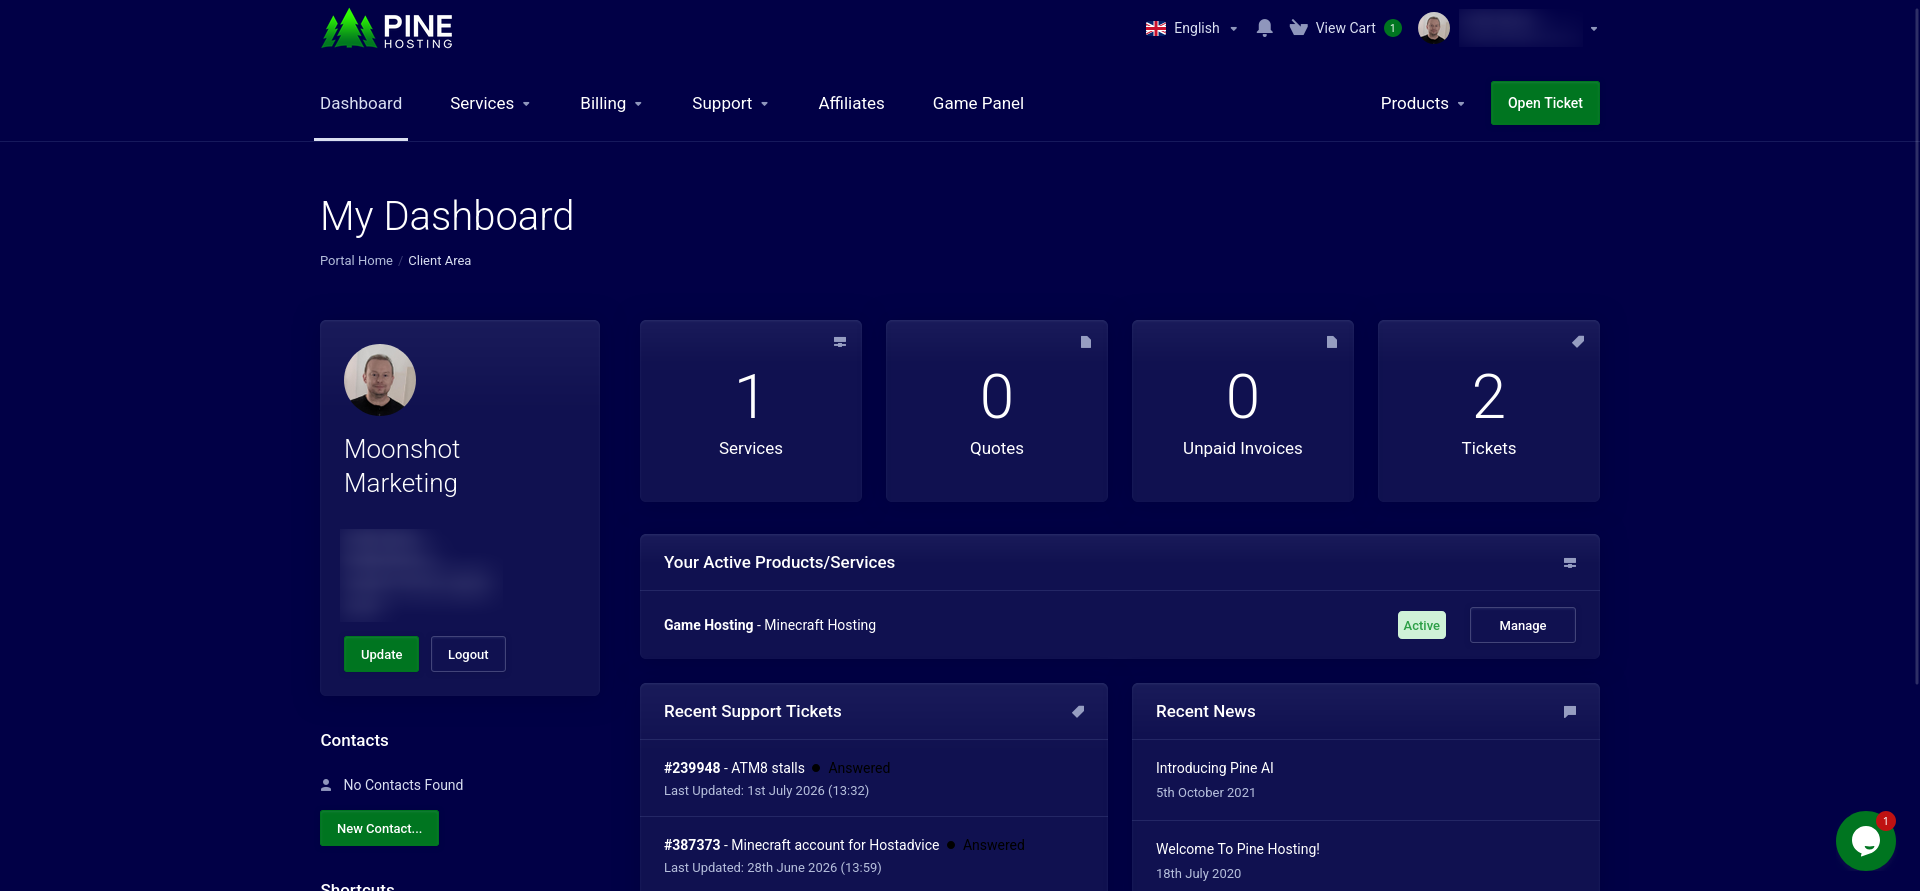The width and height of the screenshot is (1920, 891).
Task: Click the Update profile button
Action: [x=381, y=654]
